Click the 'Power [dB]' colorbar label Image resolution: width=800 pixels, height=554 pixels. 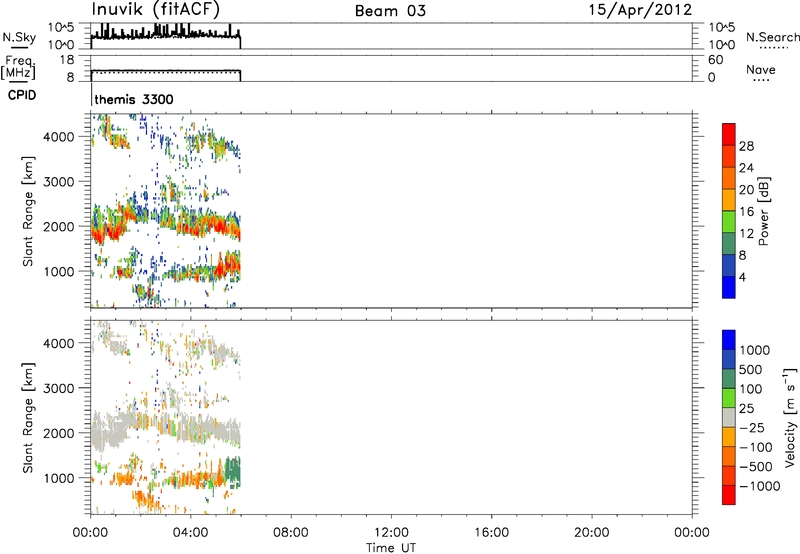pyautogui.click(x=764, y=211)
